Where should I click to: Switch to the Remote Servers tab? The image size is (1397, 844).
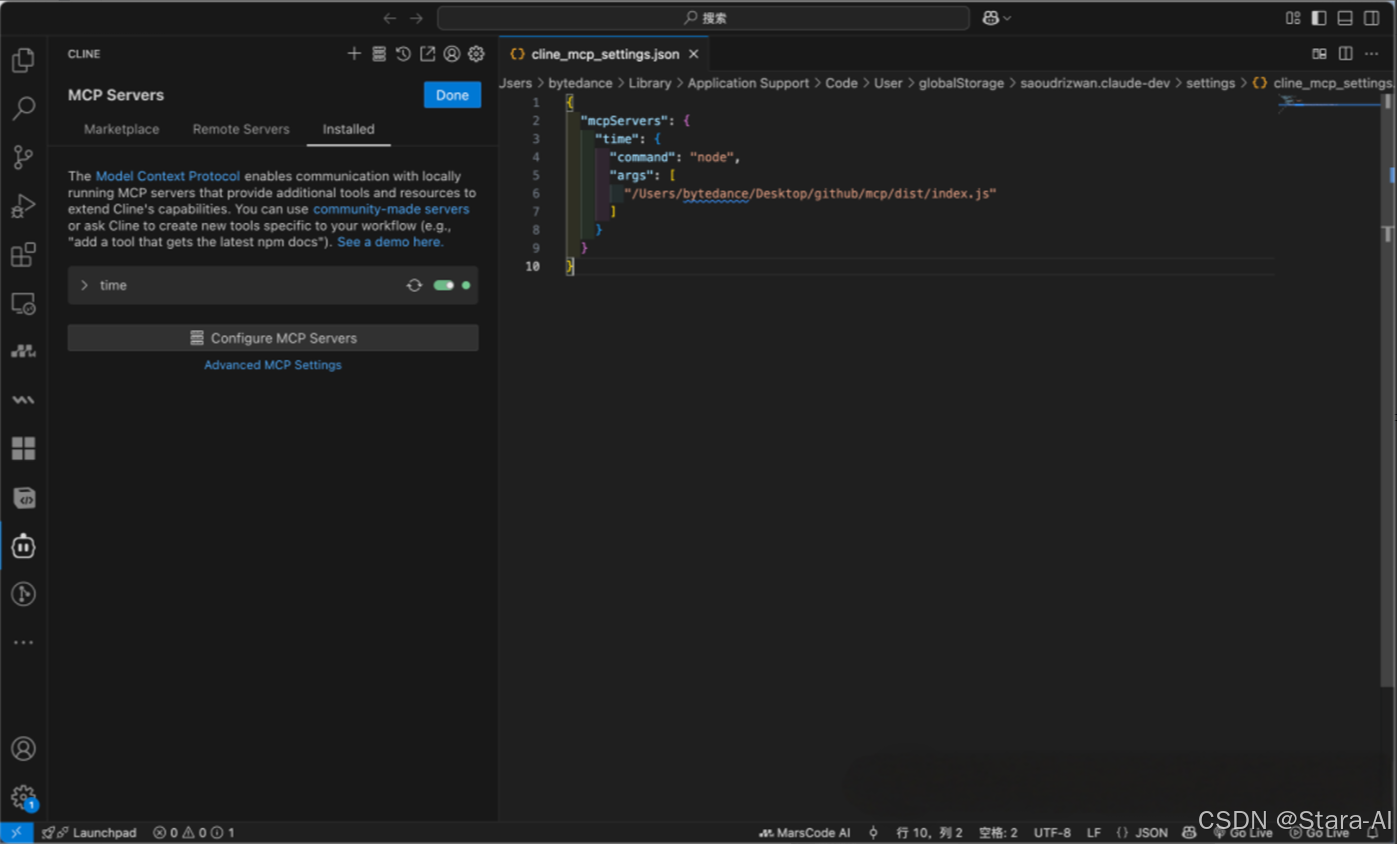pyautogui.click(x=241, y=129)
